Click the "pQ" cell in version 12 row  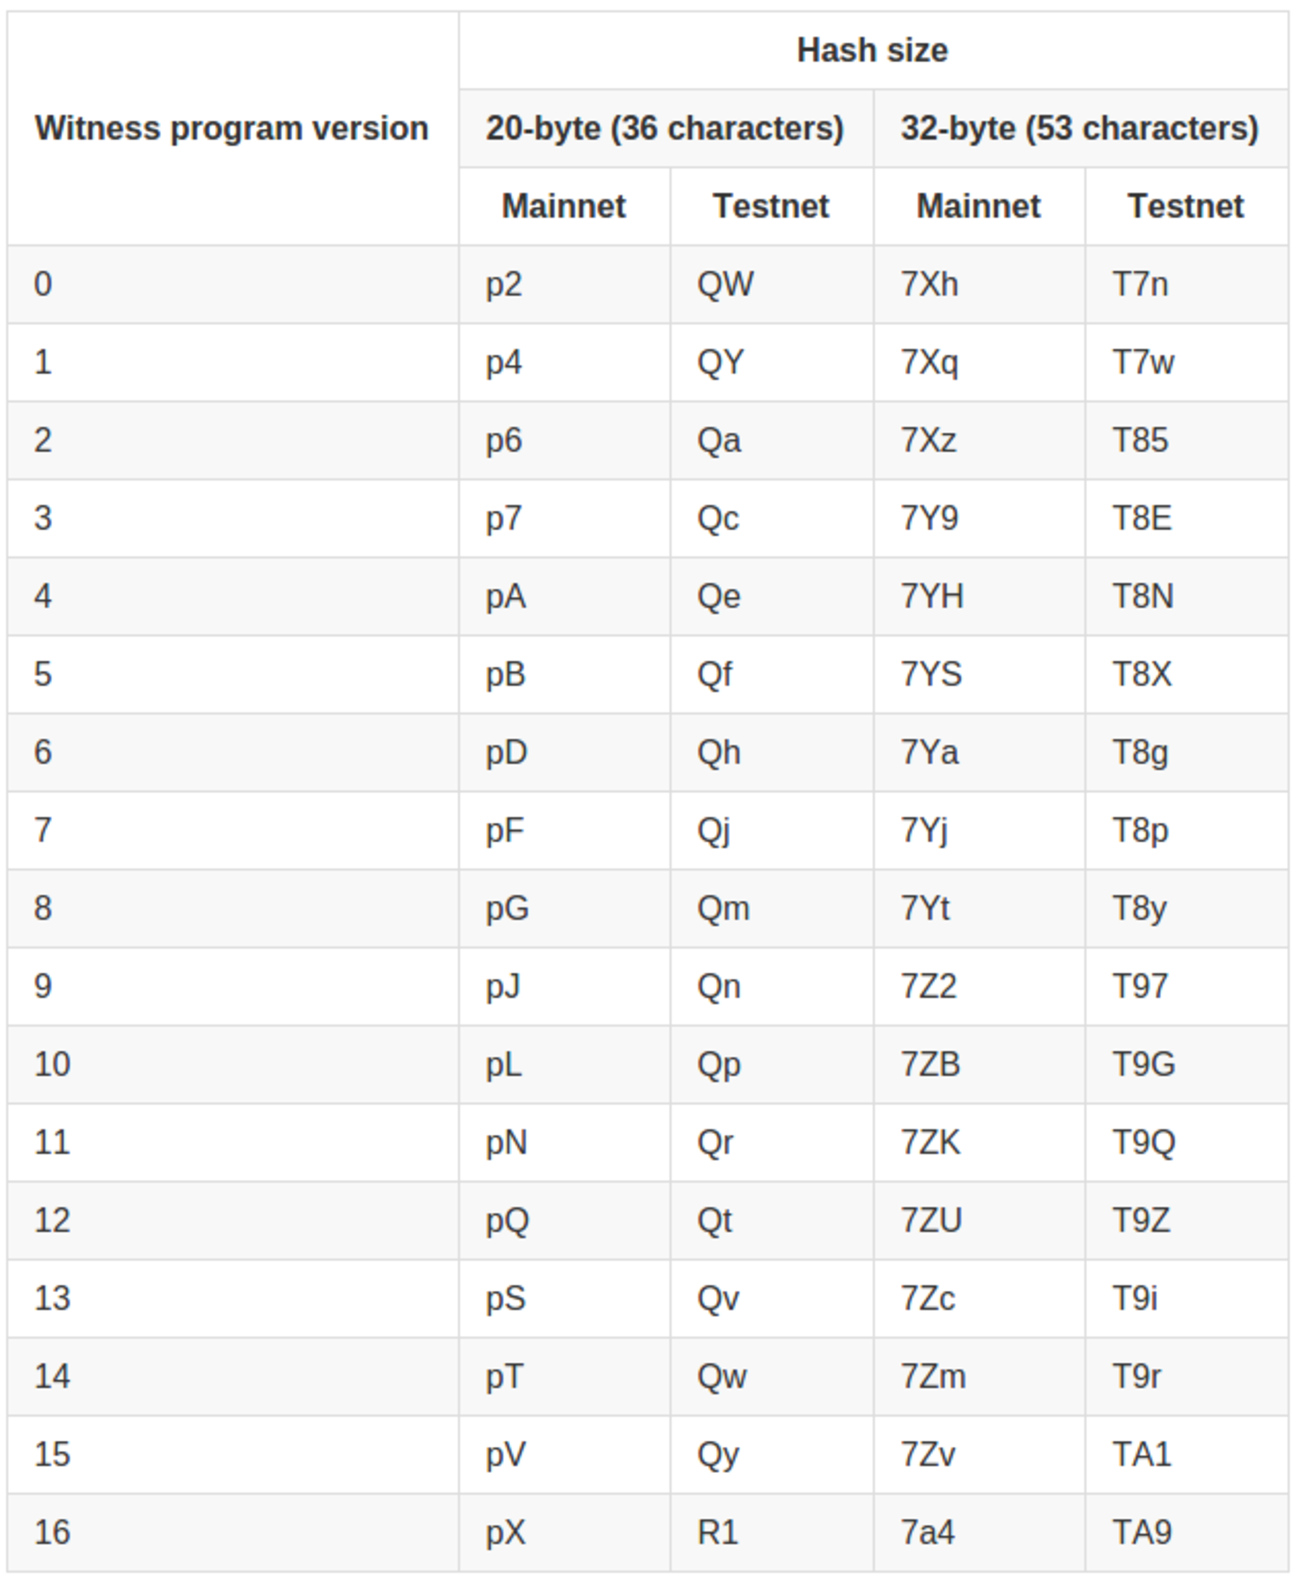(x=507, y=1220)
